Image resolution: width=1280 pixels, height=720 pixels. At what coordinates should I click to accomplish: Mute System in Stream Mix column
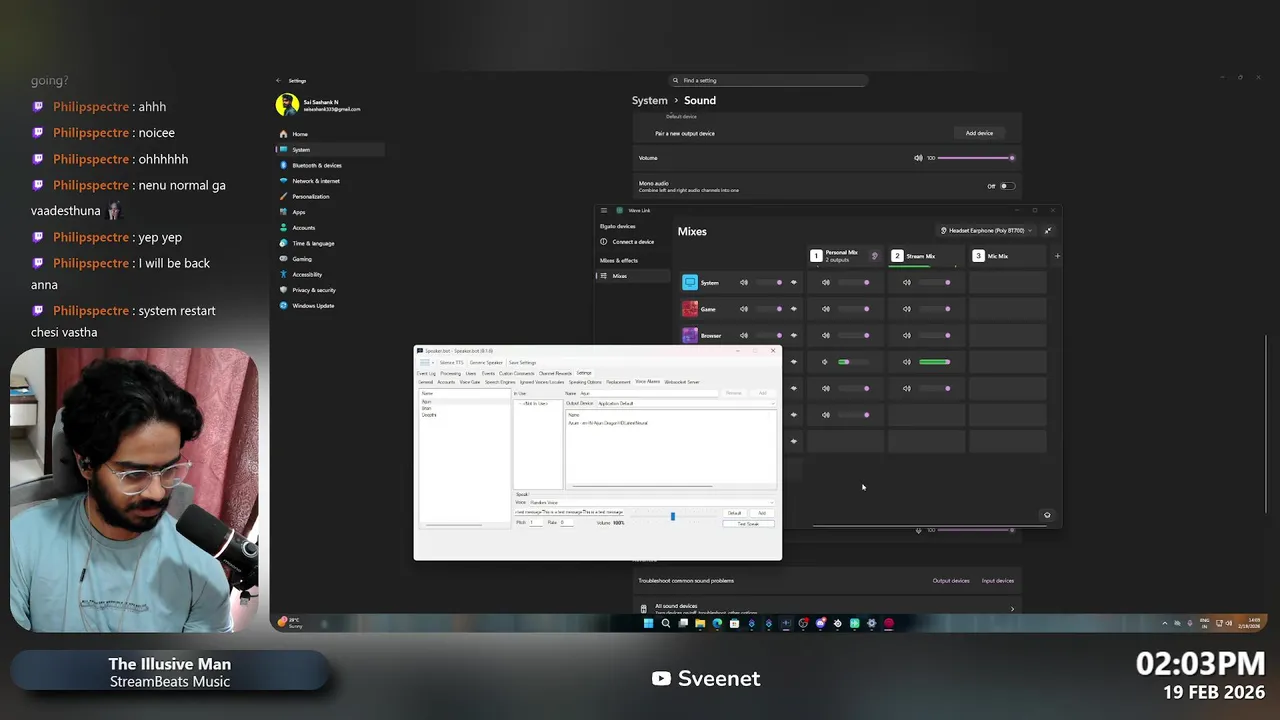(906, 282)
